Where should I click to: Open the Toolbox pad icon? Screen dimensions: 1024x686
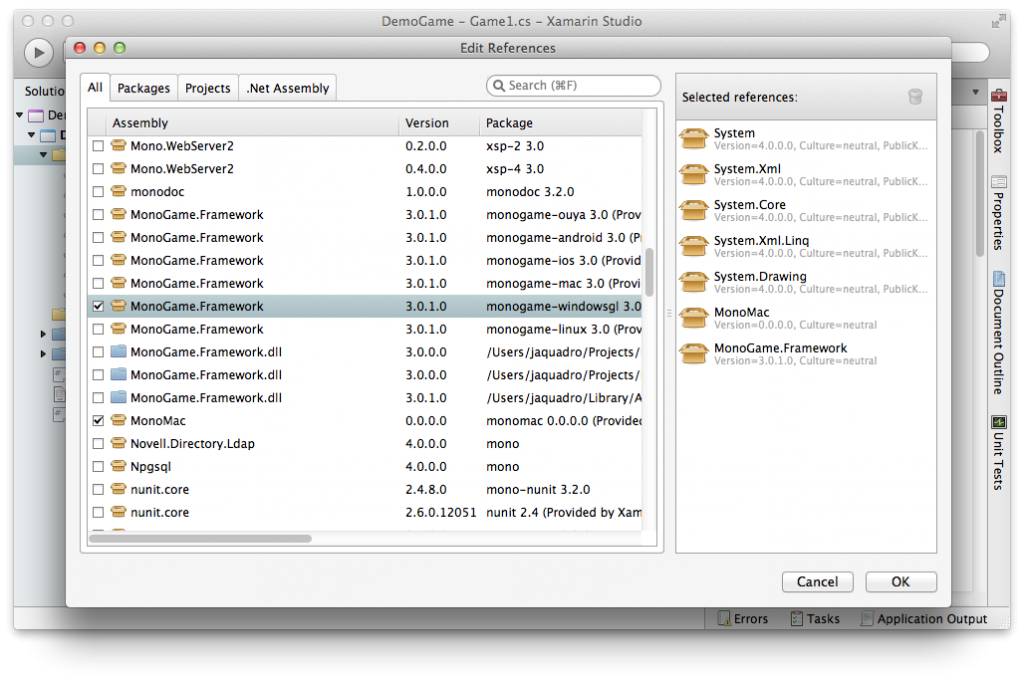[999, 95]
